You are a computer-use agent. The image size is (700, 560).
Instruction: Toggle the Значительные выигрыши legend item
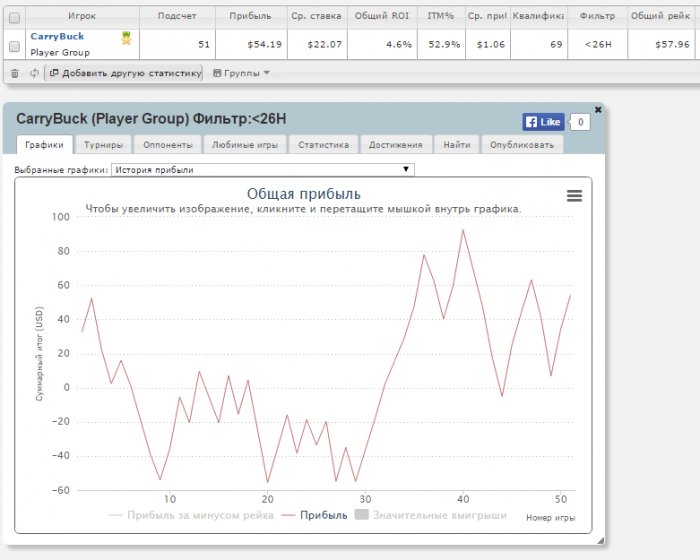coord(431,515)
